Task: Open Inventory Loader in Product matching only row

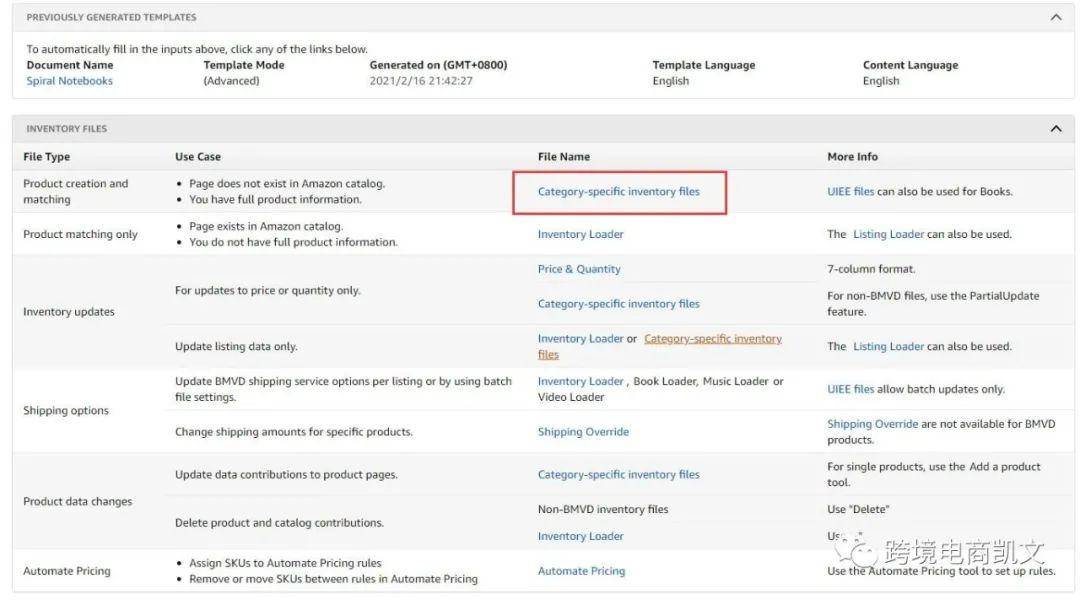Action: click(580, 235)
